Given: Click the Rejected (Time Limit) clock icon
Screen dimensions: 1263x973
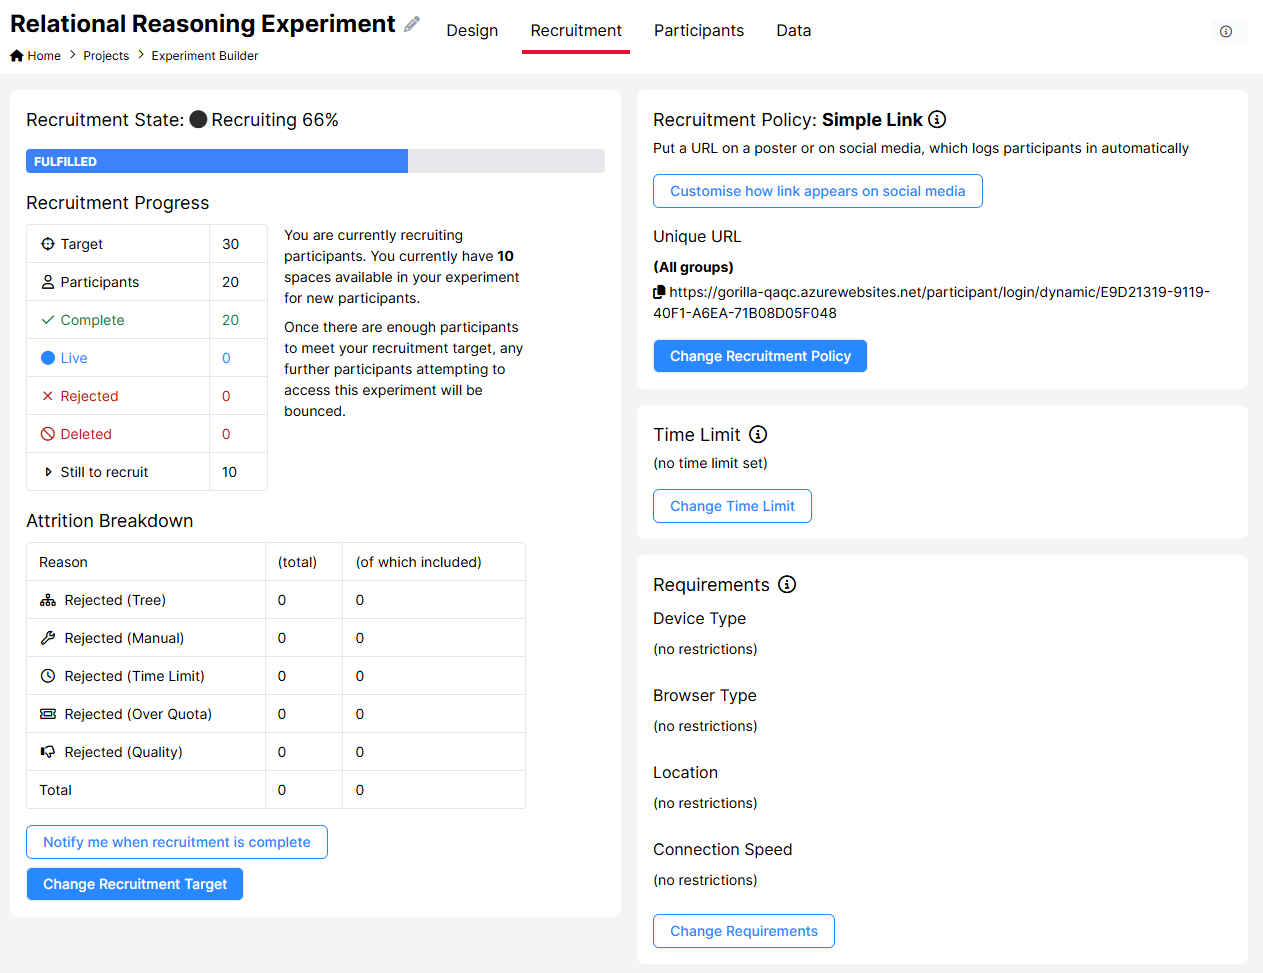Looking at the screenshot, I should point(48,676).
